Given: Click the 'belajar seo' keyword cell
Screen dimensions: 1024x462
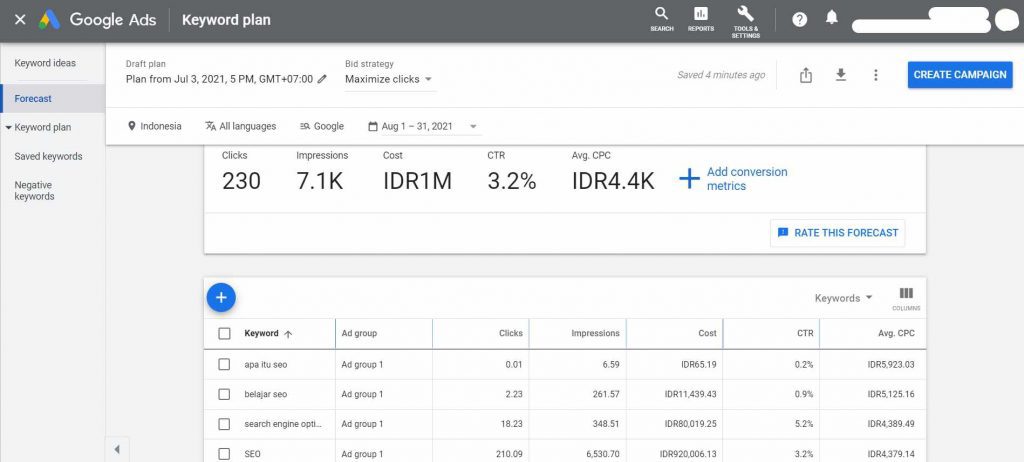Looking at the screenshot, I should click(x=265, y=394).
